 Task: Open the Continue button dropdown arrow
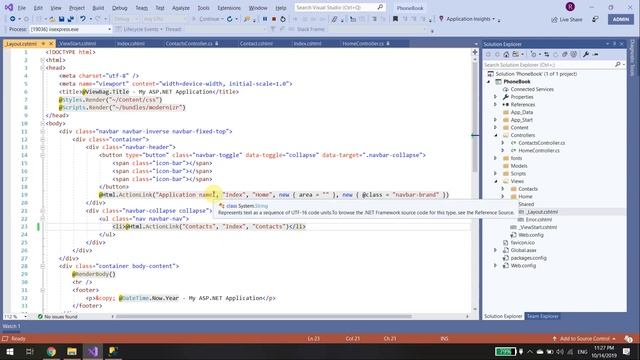222,19
